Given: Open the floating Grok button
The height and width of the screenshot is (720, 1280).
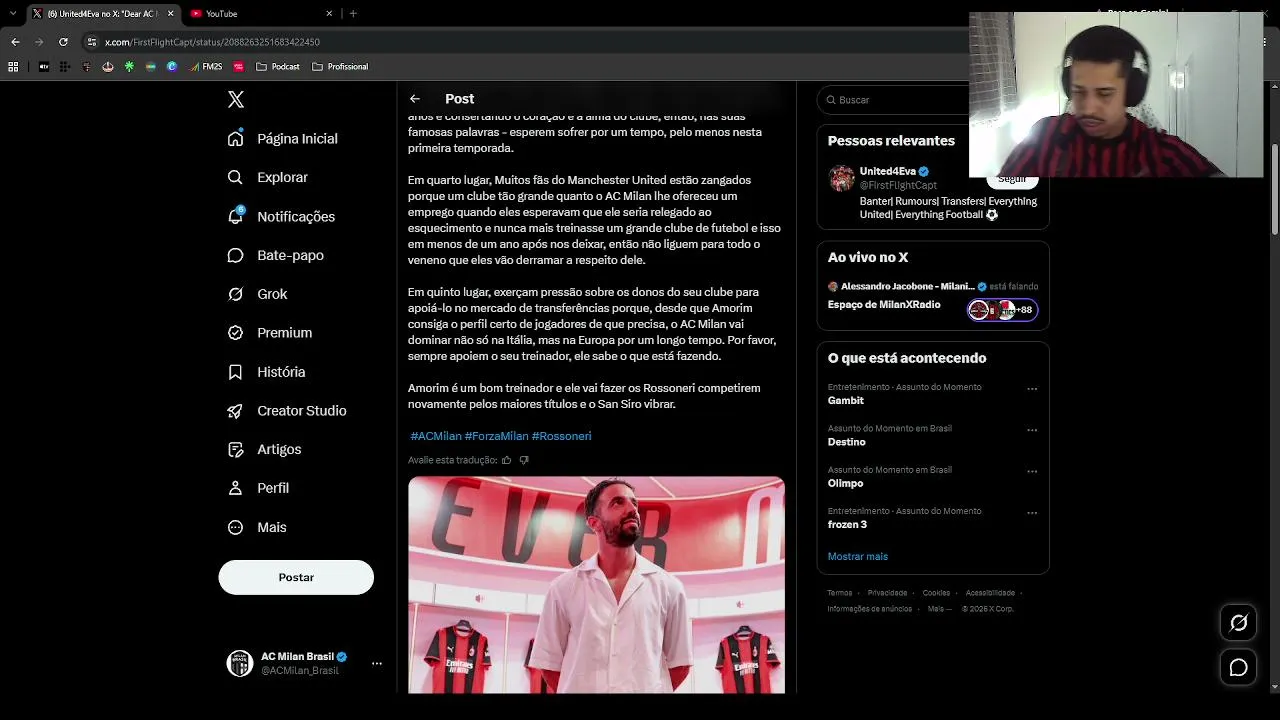Looking at the screenshot, I should point(1238,623).
